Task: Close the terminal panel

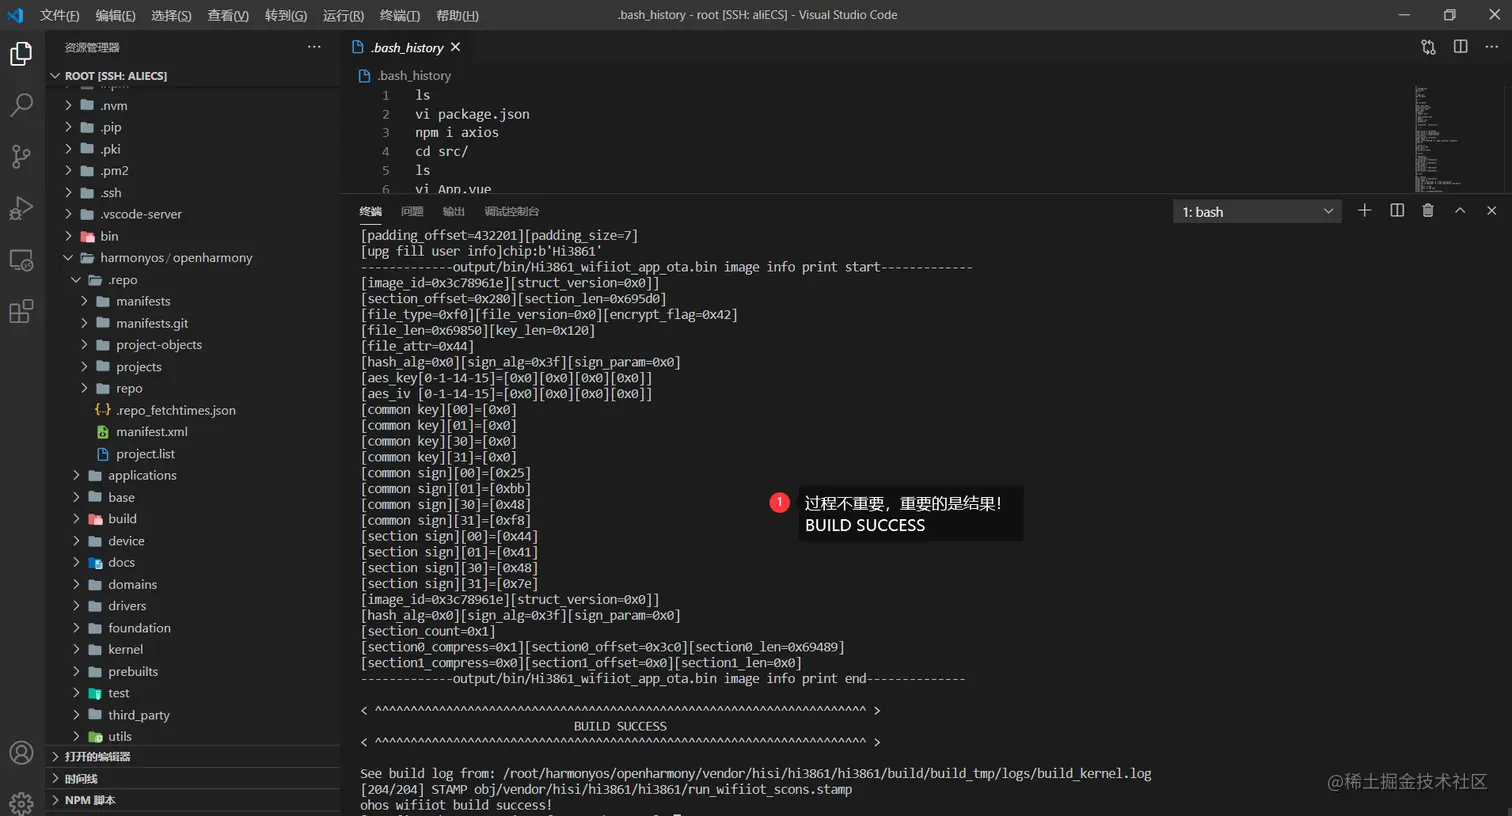Action: coord(1491,210)
